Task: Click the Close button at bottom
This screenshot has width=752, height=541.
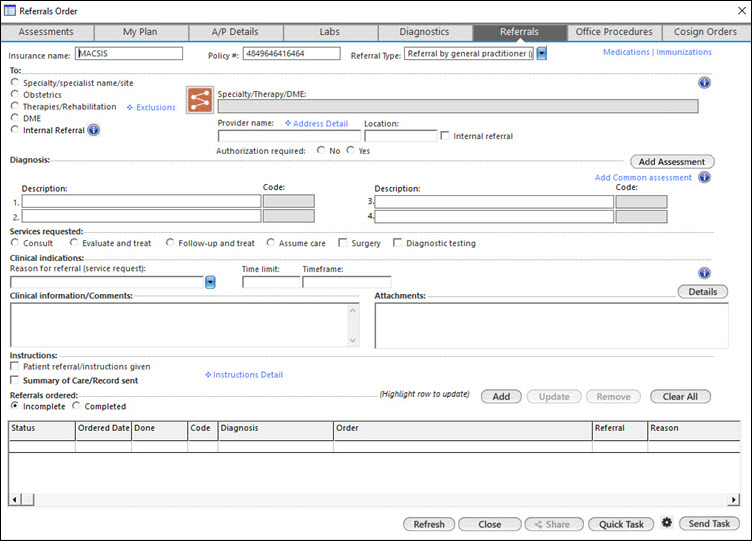Action: [490, 524]
